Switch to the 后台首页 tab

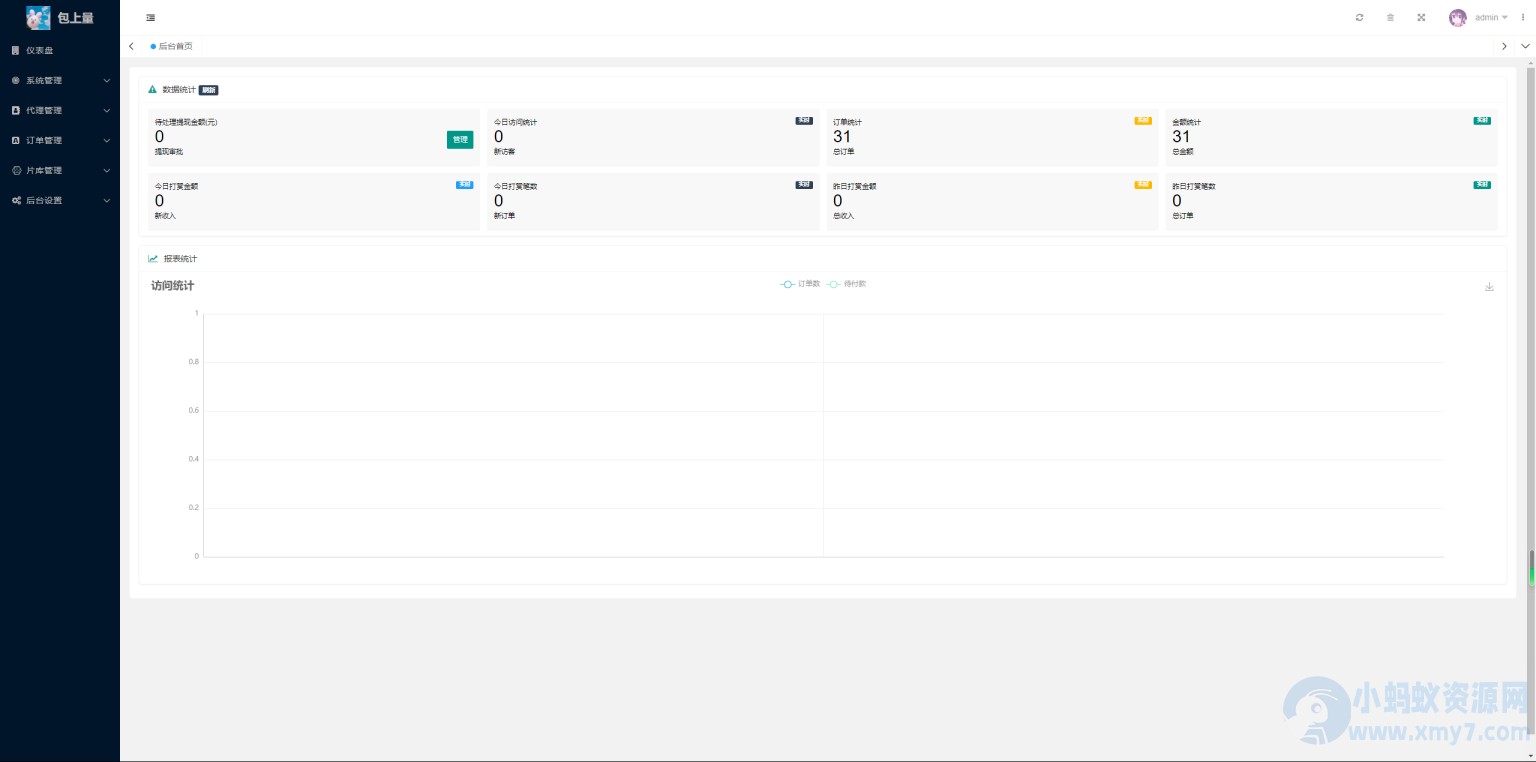pyautogui.click(x=172, y=46)
